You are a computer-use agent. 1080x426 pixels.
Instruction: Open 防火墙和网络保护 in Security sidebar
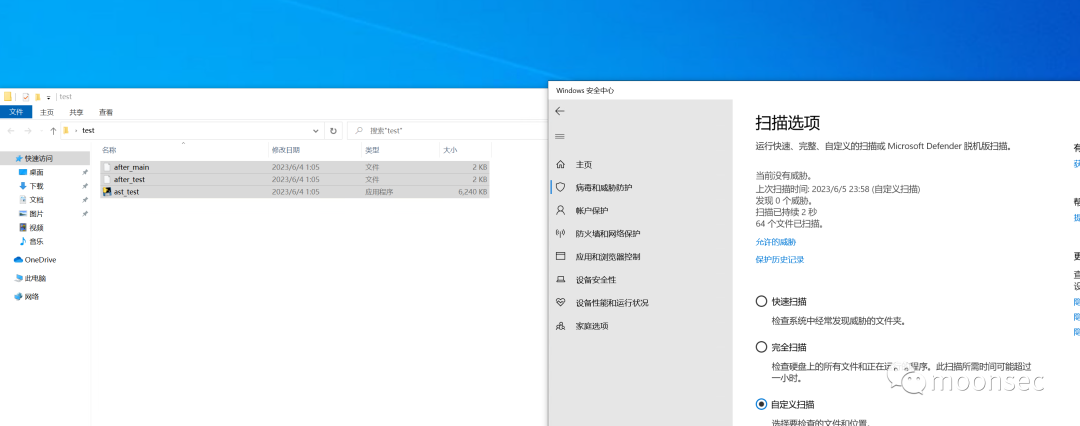coord(608,234)
